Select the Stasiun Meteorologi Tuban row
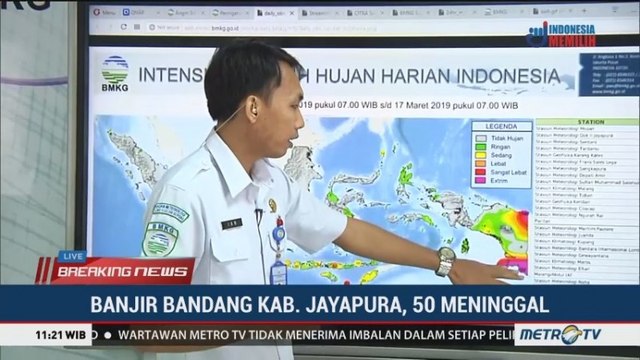Image resolution: width=640 pixels, height=360 pixels. pos(588,195)
